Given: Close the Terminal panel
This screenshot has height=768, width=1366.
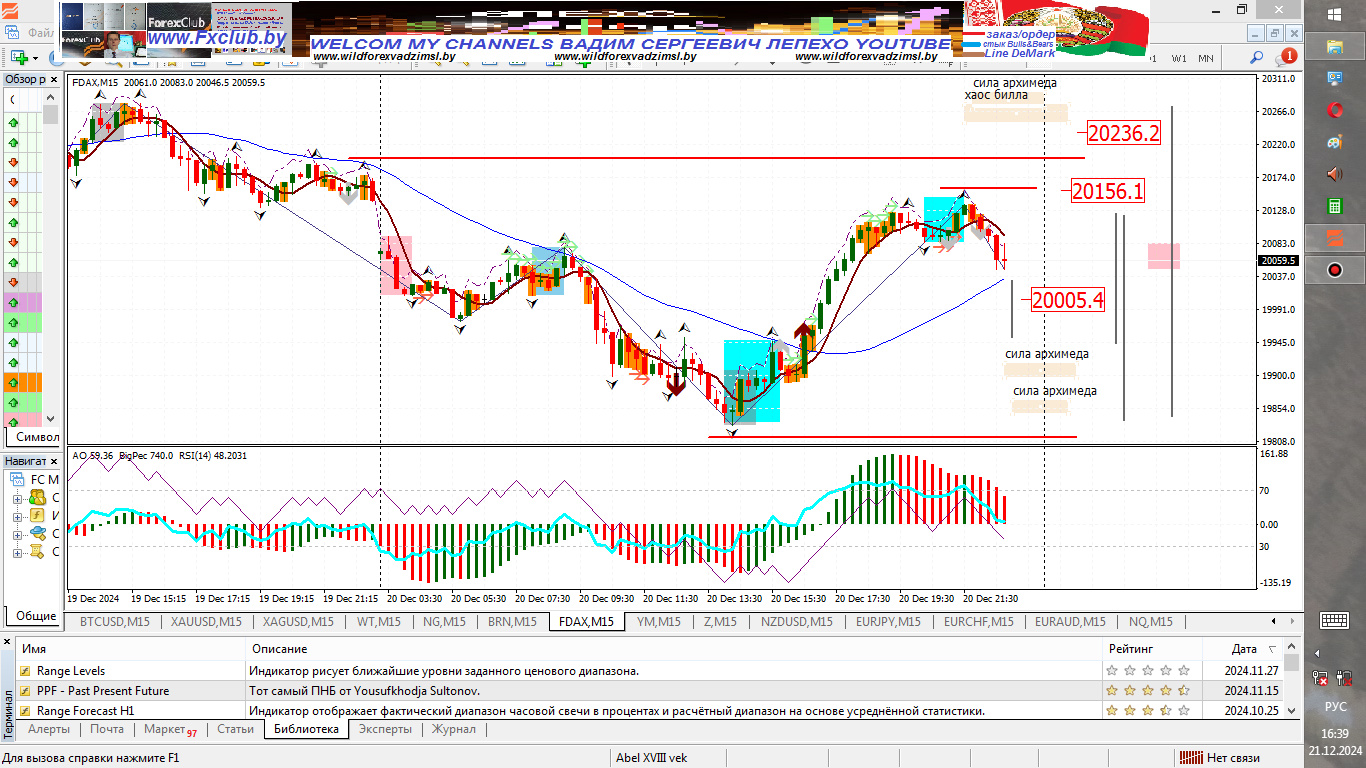Looking at the screenshot, I should pos(8,641).
